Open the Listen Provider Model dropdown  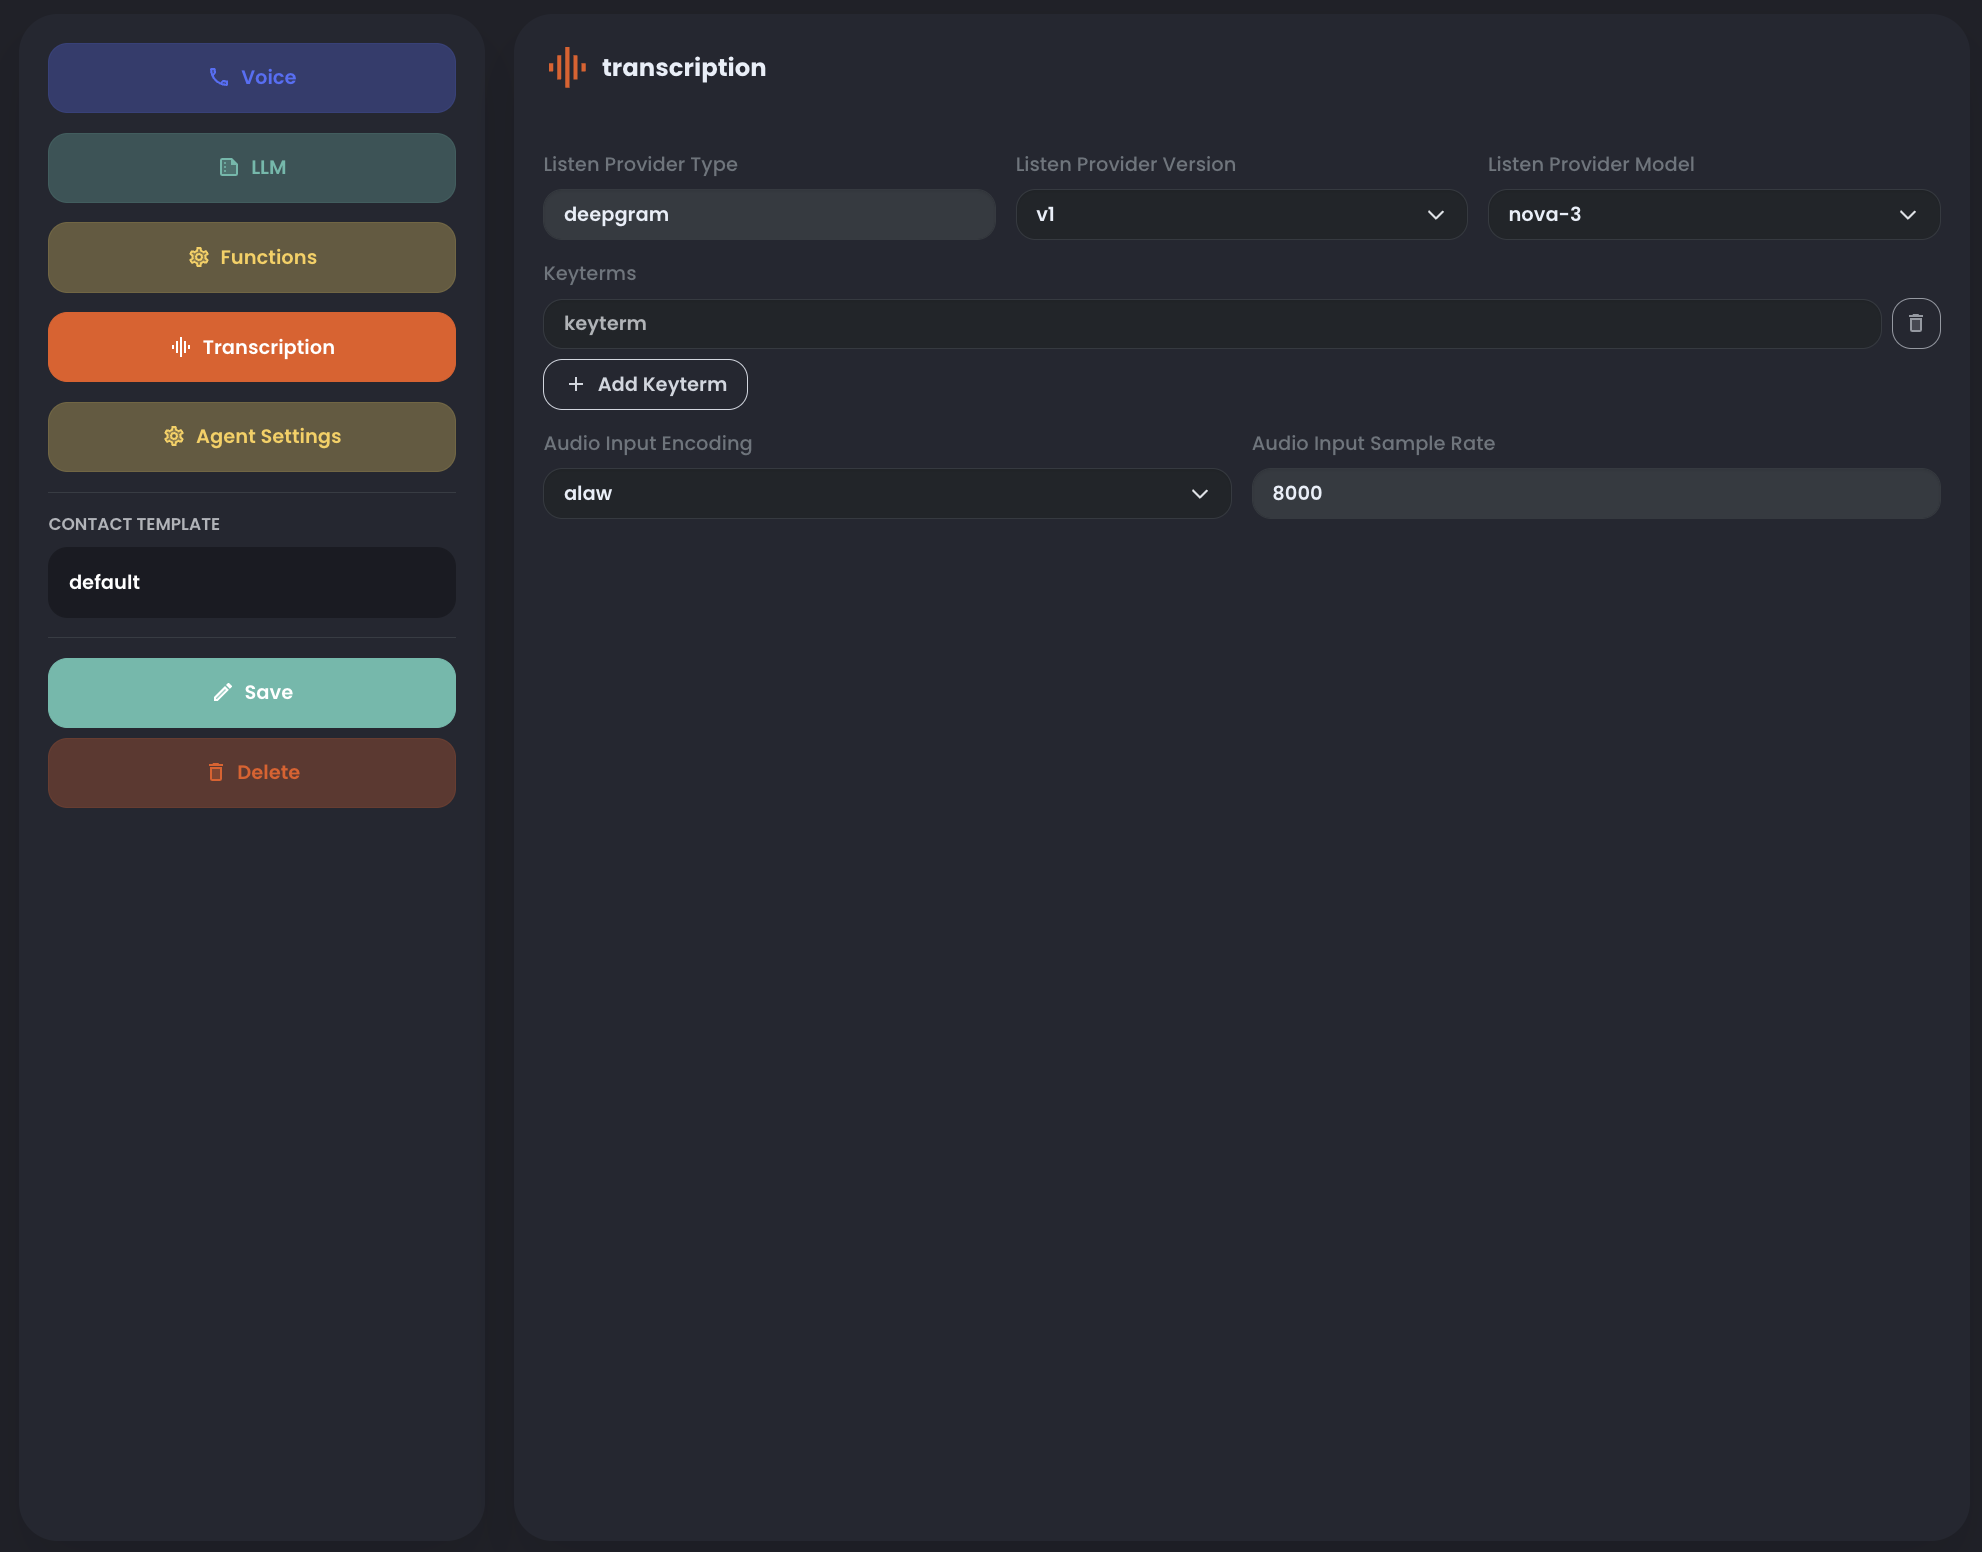pyautogui.click(x=1714, y=215)
